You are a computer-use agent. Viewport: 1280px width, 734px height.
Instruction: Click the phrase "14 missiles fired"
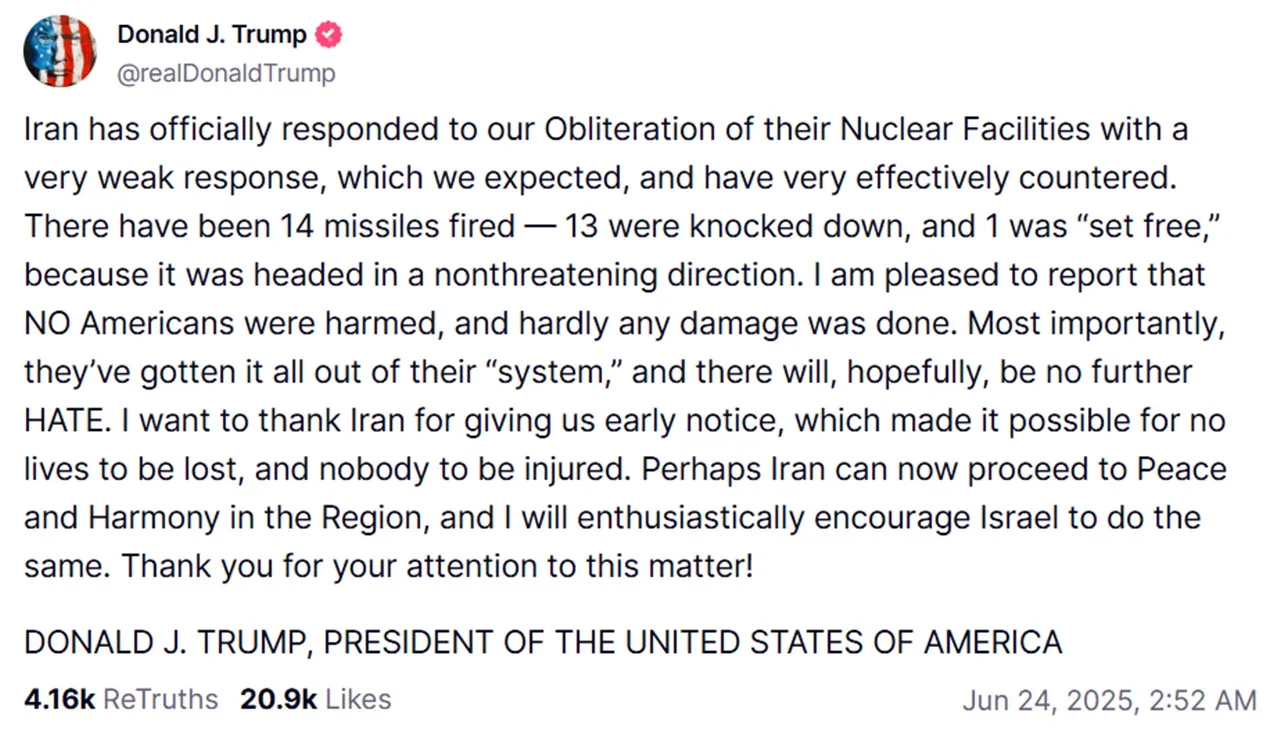(x=392, y=226)
